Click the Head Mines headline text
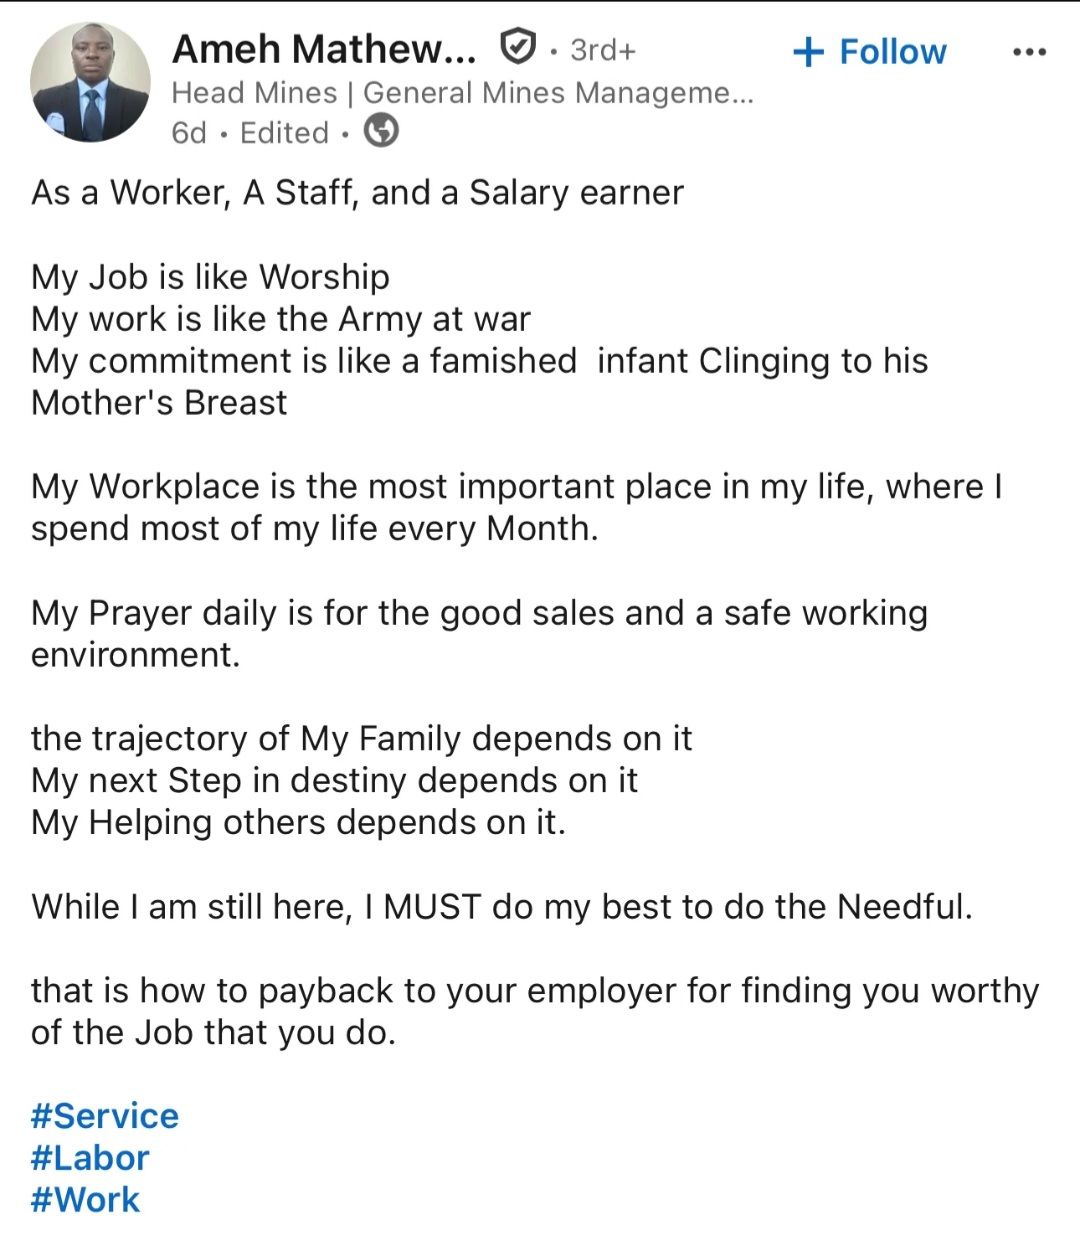 click(x=462, y=93)
